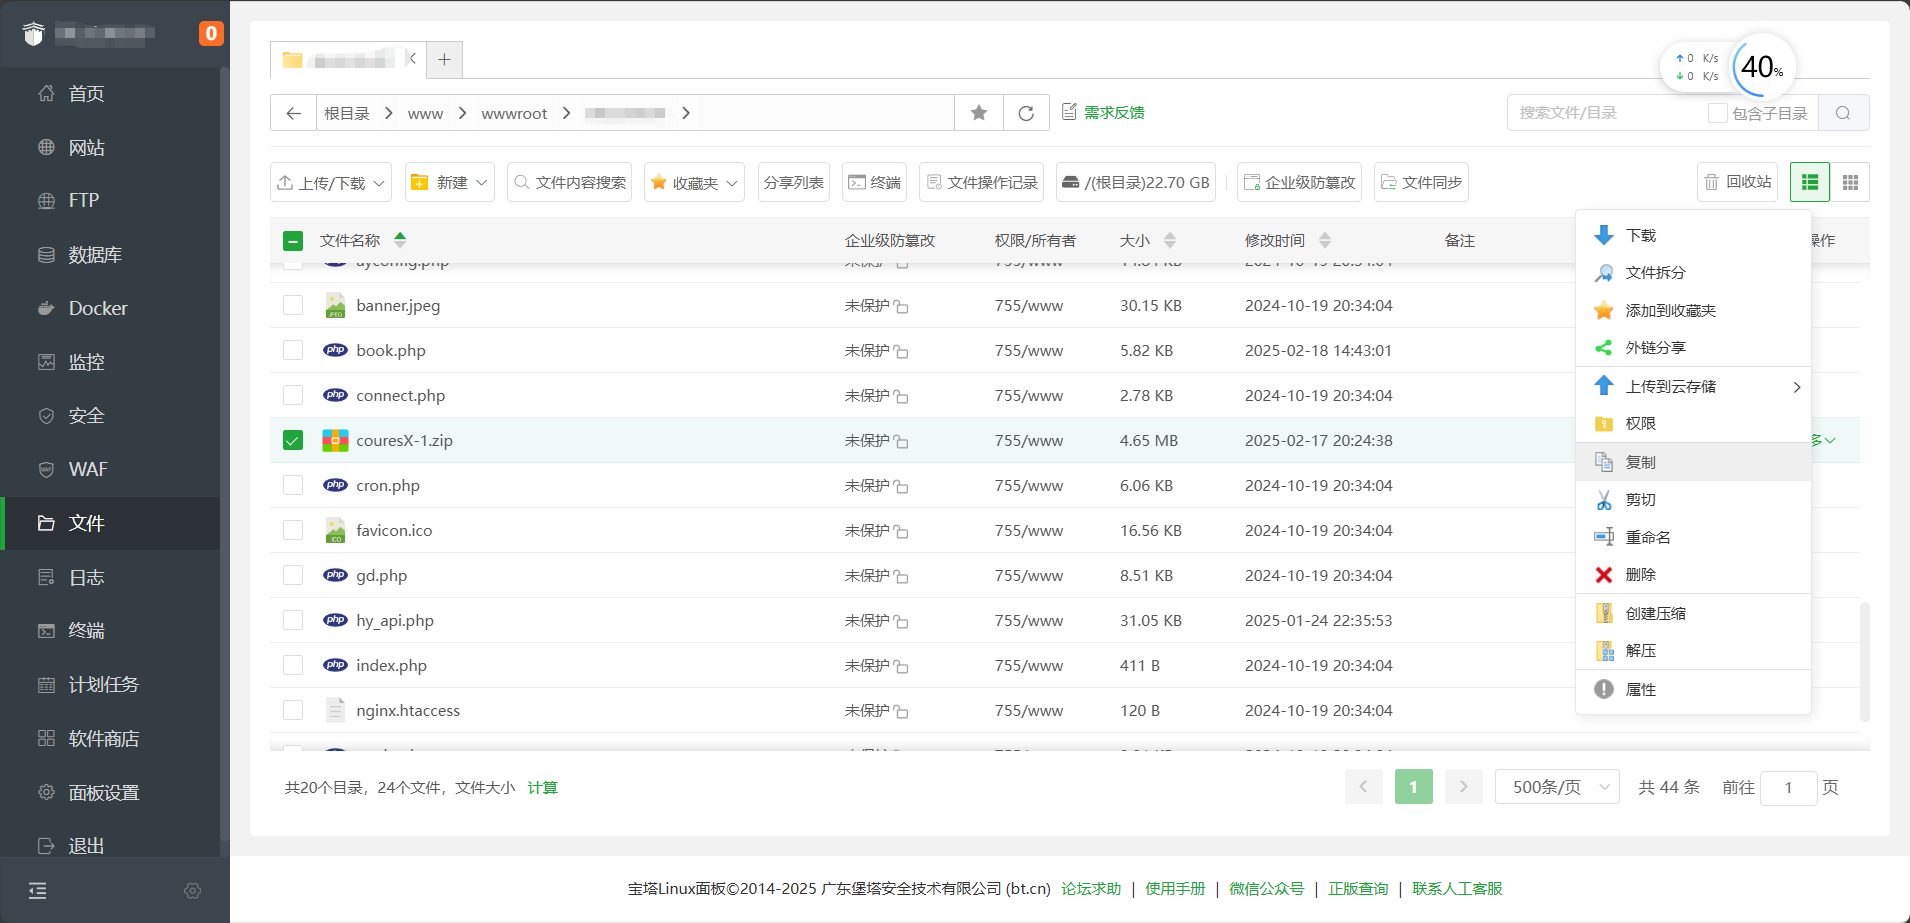
Task: Focus the 搜索文件/目录 search field
Action: 1605,113
